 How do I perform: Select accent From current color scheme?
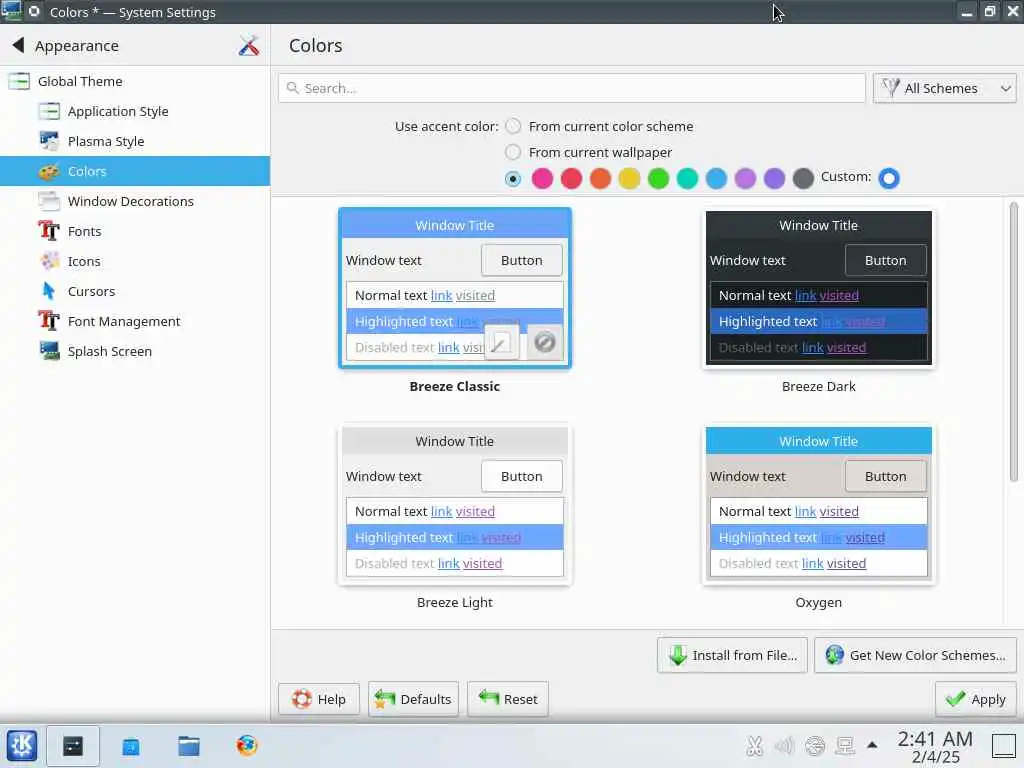513,126
